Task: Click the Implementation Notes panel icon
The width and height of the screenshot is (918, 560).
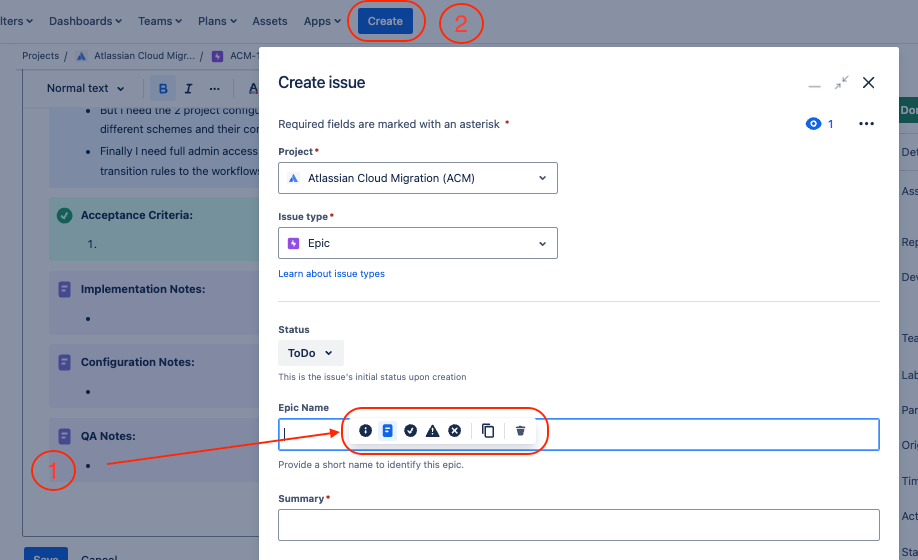Action: click(65, 289)
